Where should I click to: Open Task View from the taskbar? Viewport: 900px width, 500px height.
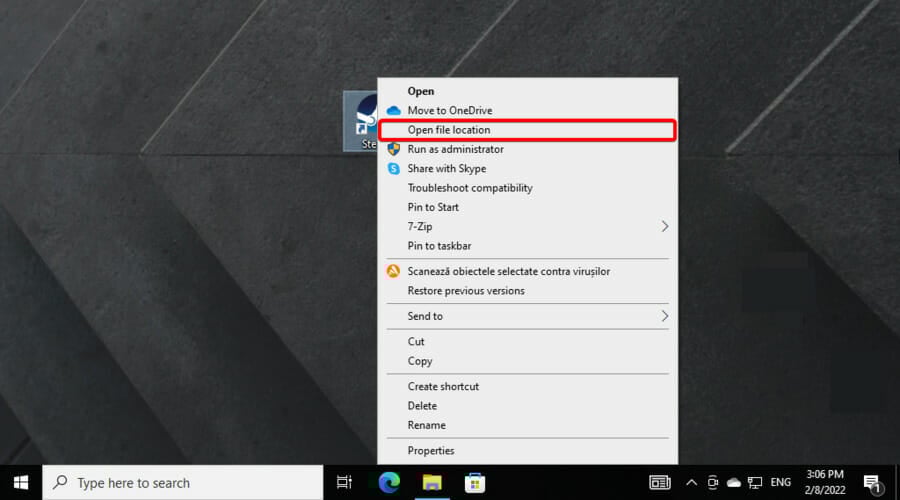point(344,482)
